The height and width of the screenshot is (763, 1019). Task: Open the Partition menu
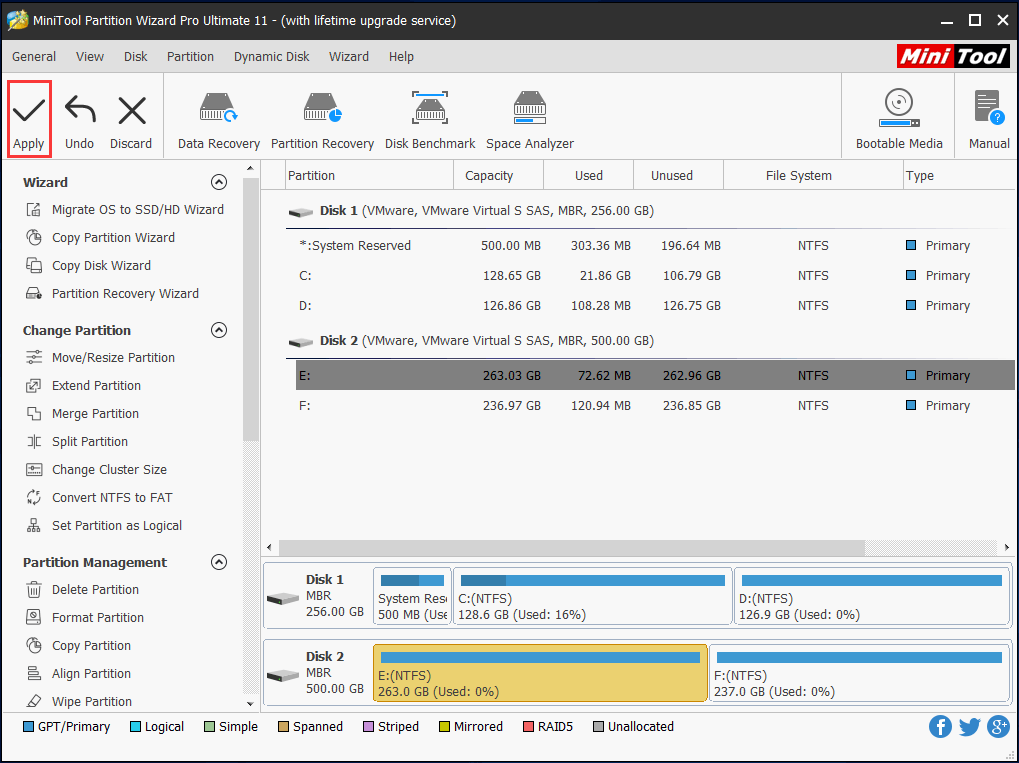pos(190,57)
